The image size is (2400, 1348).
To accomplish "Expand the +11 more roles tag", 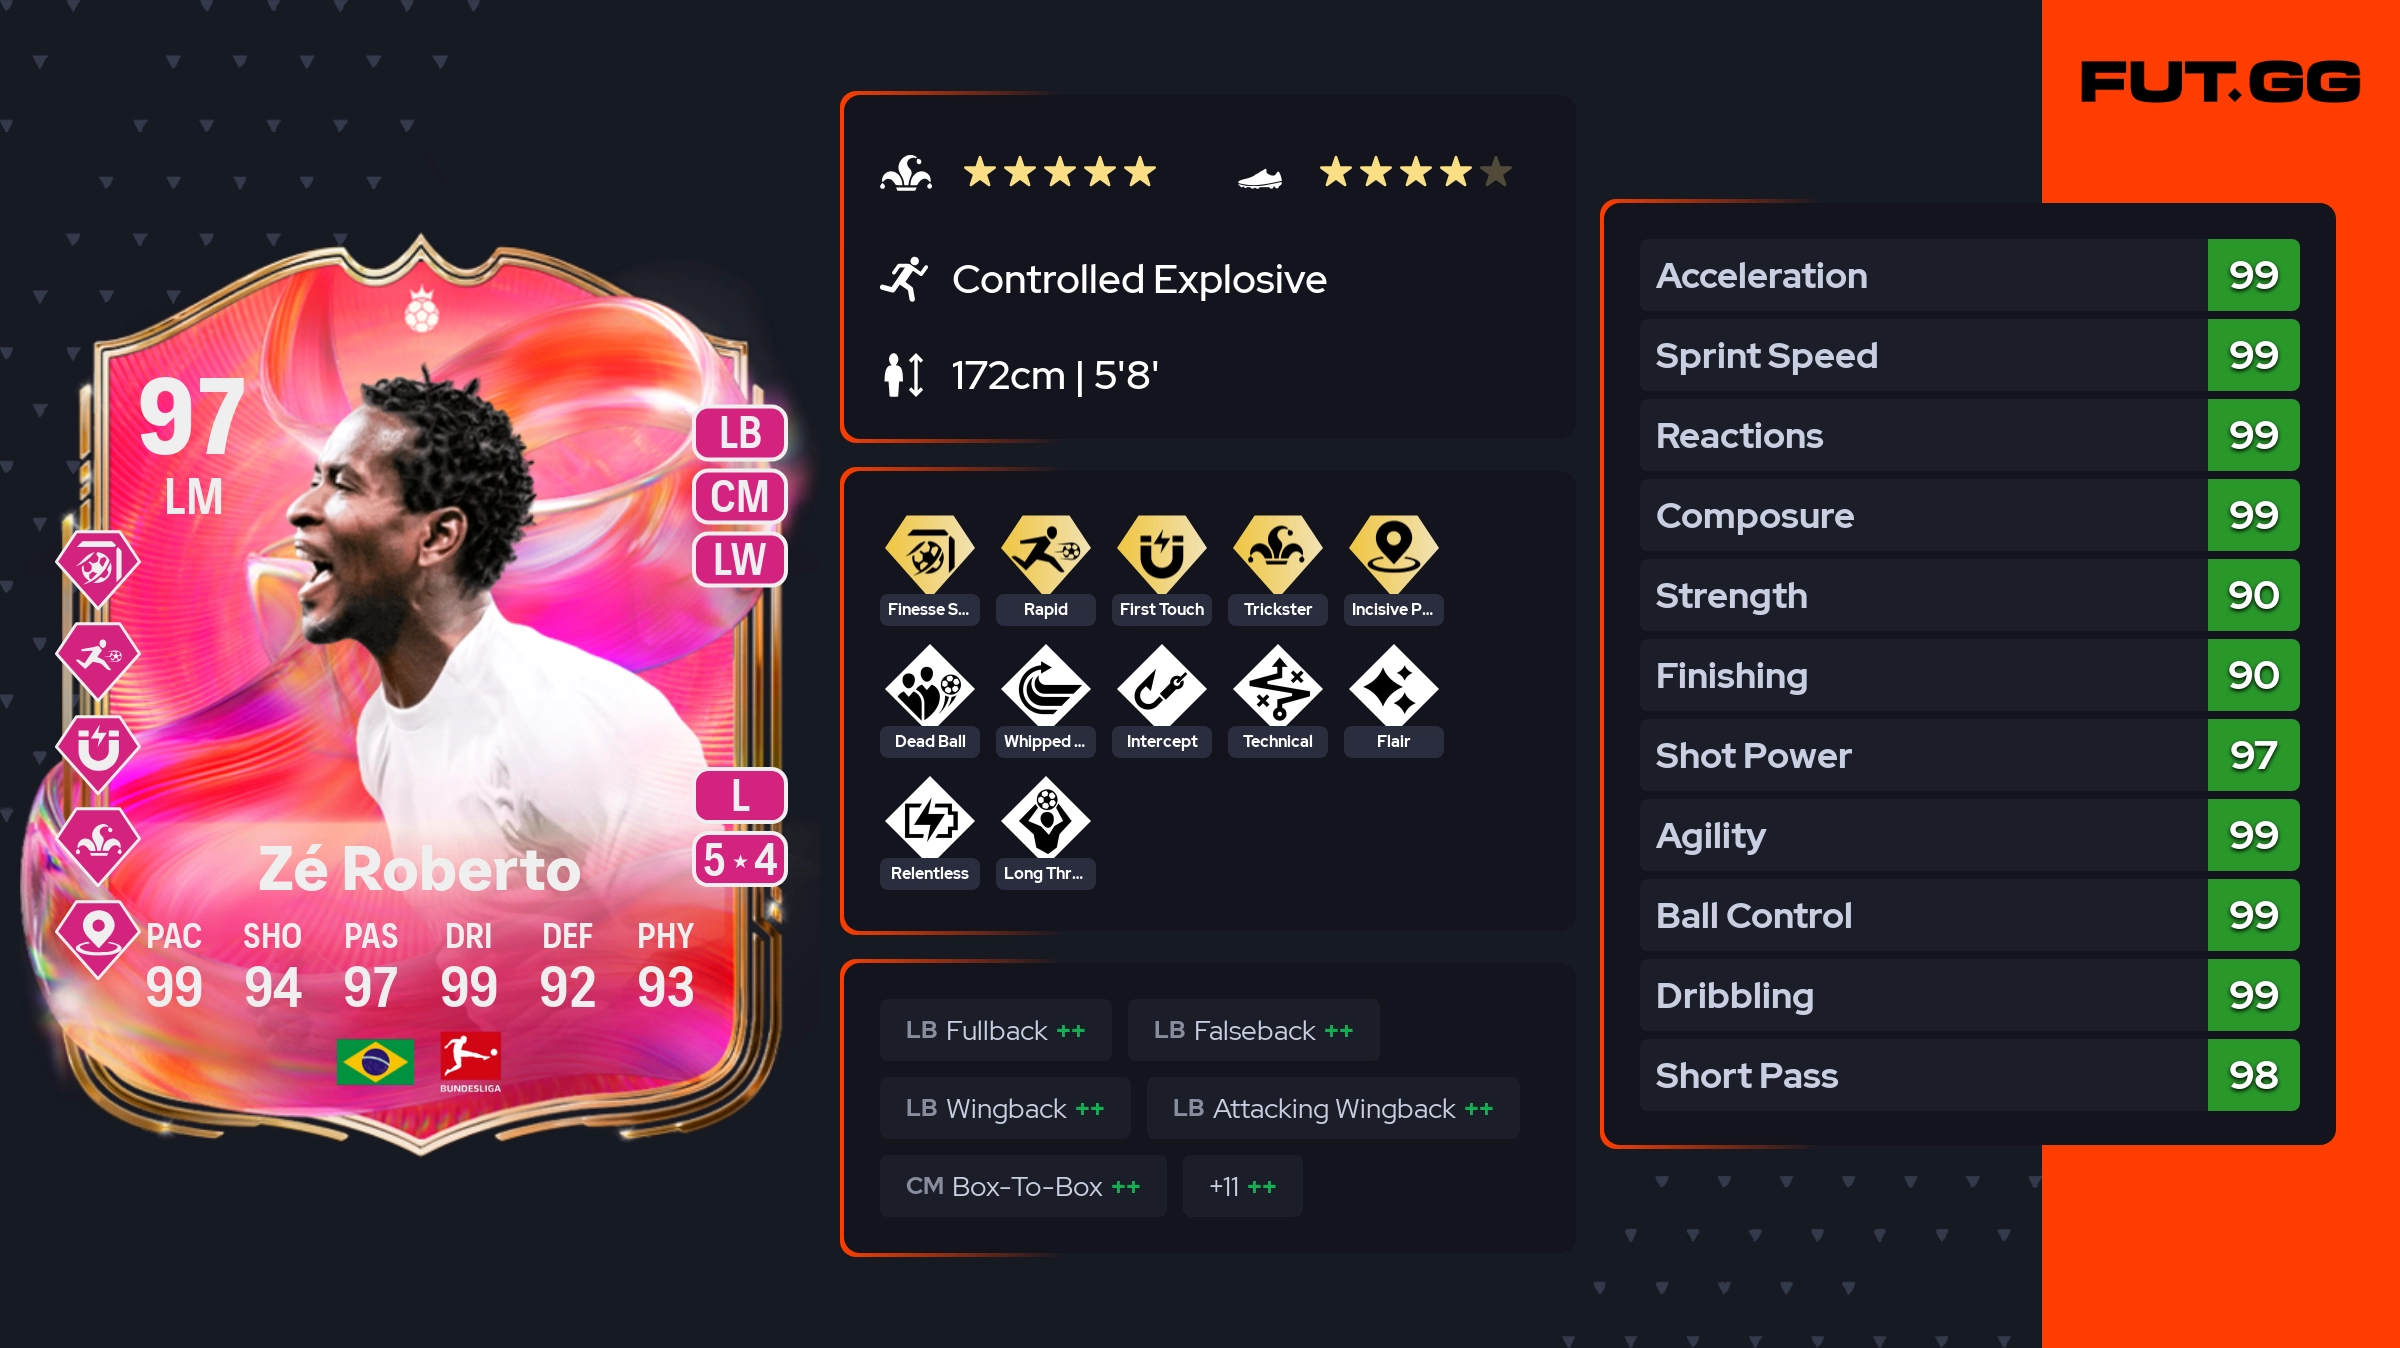I will [1243, 1186].
